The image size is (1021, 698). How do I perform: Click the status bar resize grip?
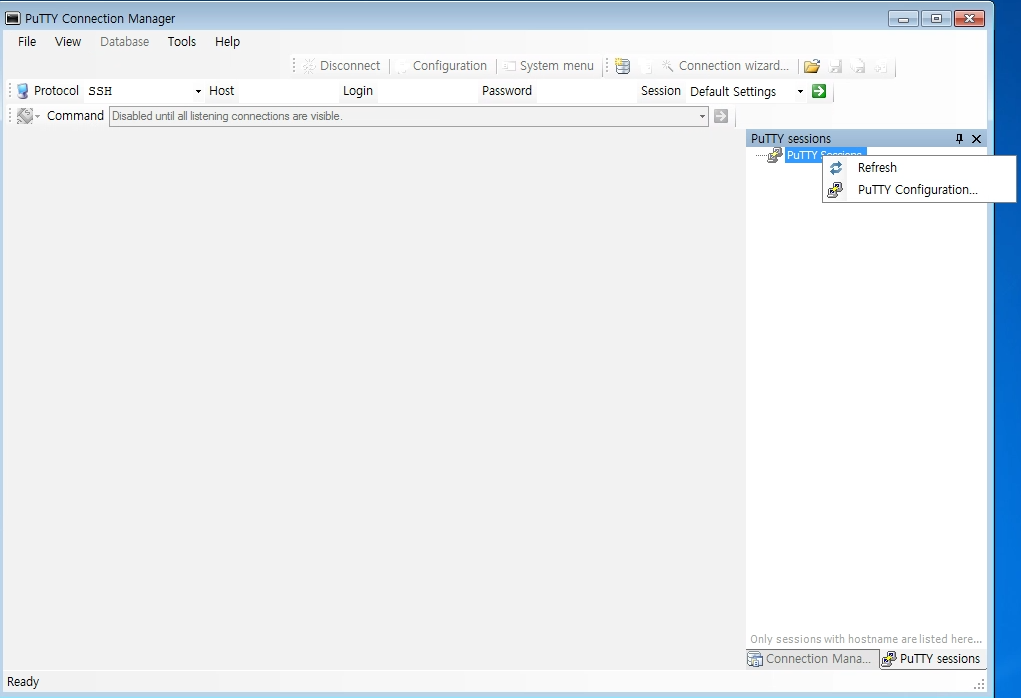pyautogui.click(x=979, y=684)
